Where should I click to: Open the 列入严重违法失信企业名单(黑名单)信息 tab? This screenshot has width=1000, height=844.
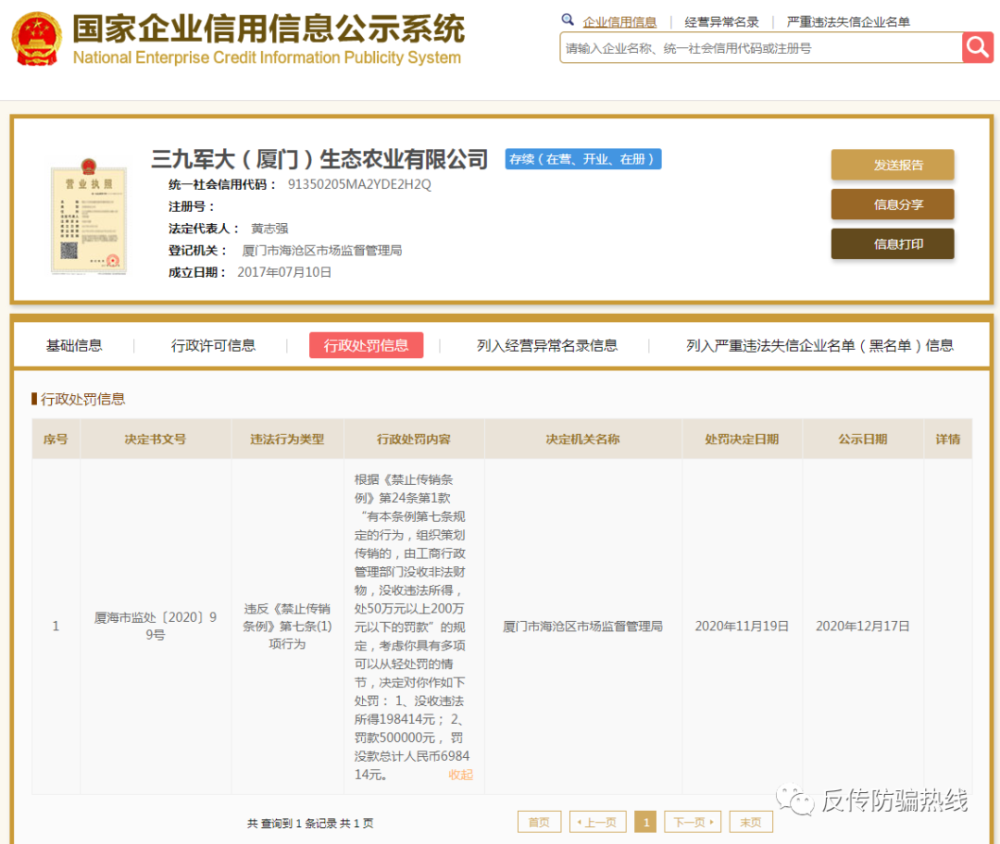(820, 345)
